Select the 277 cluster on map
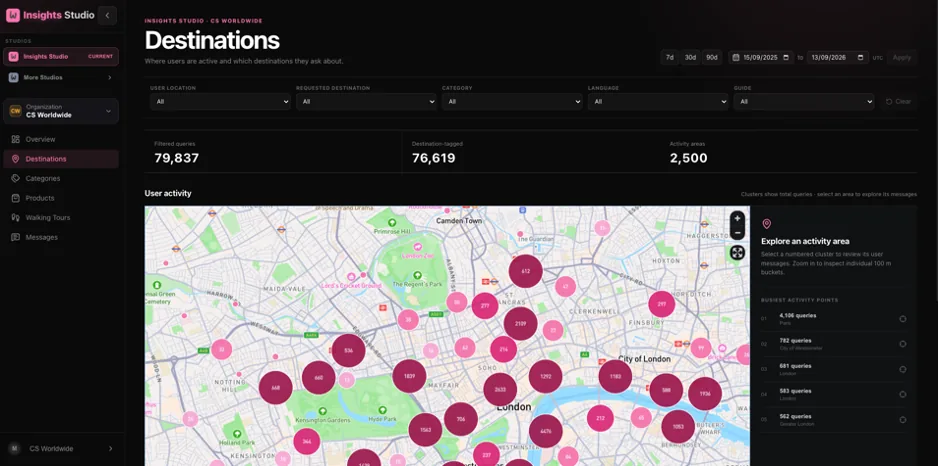Screen dimensions: 938x466 [x=485, y=306]
